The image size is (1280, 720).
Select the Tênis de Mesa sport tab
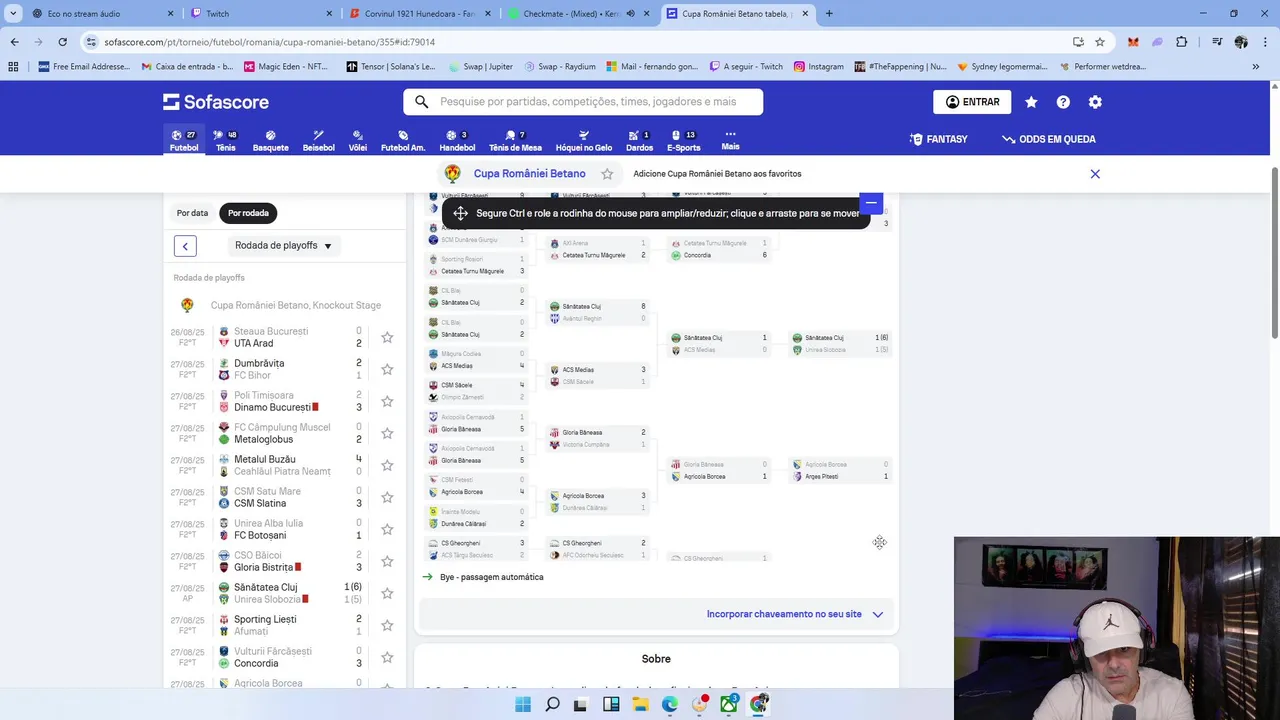pos(515,140)
